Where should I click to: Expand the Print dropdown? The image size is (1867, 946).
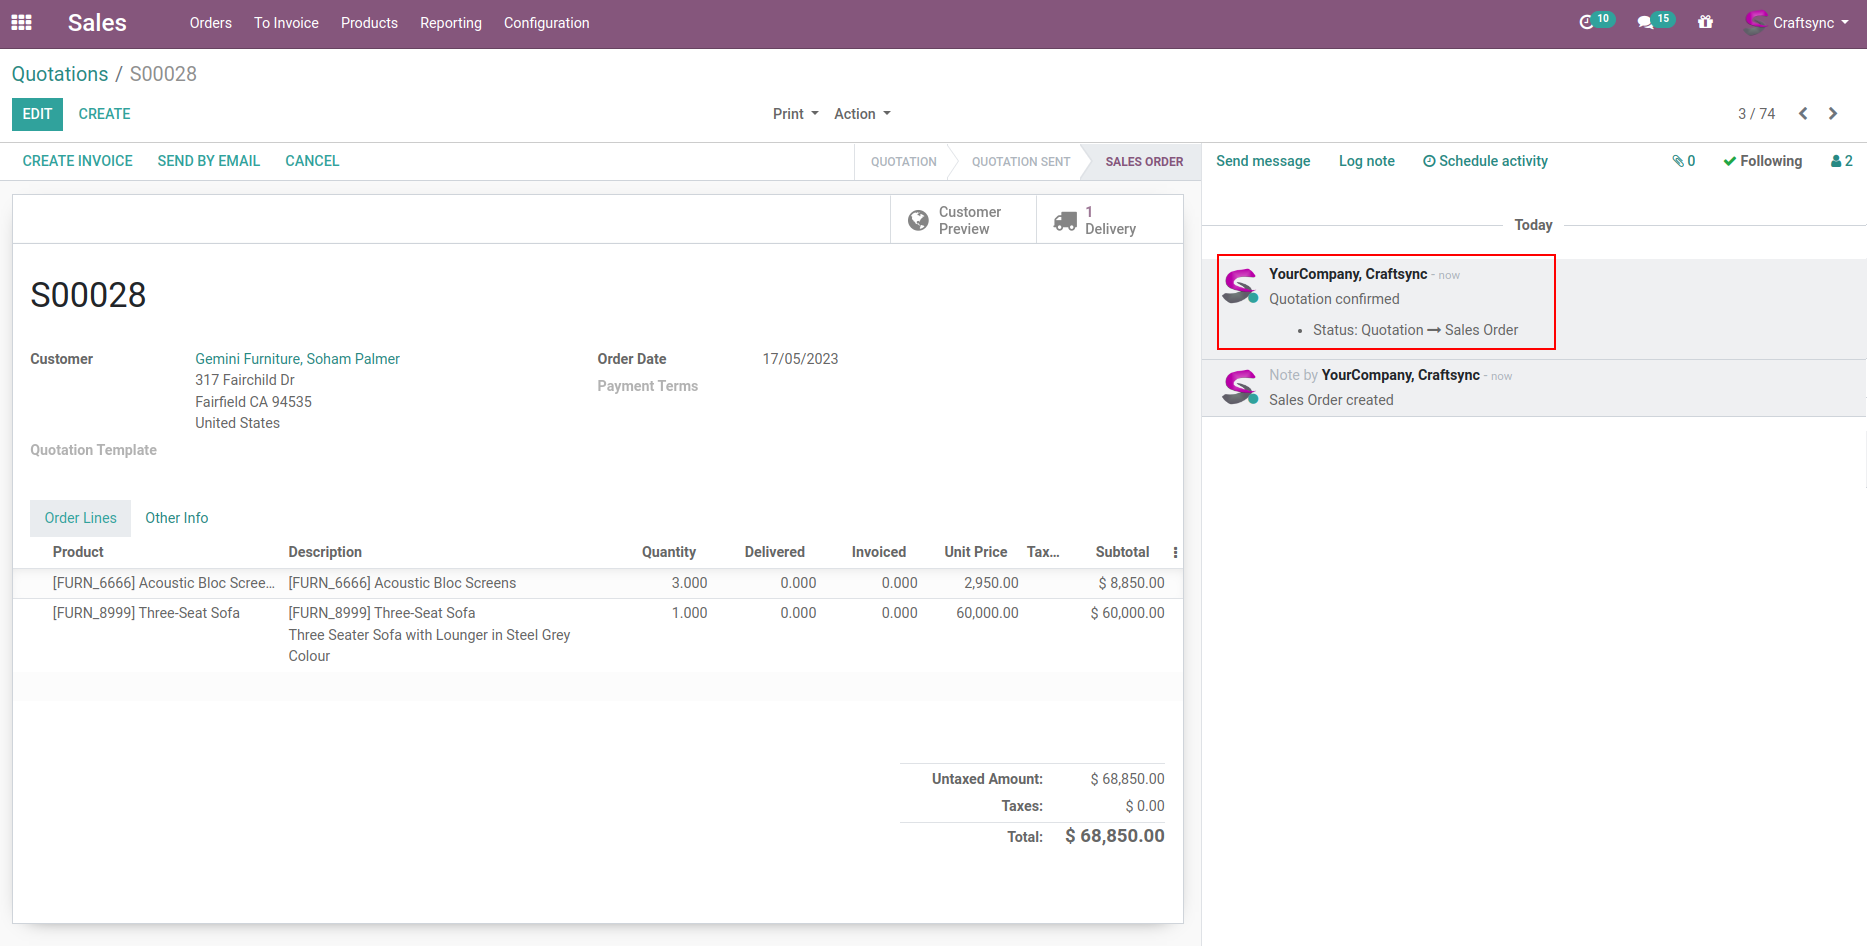tap(795, 114)
